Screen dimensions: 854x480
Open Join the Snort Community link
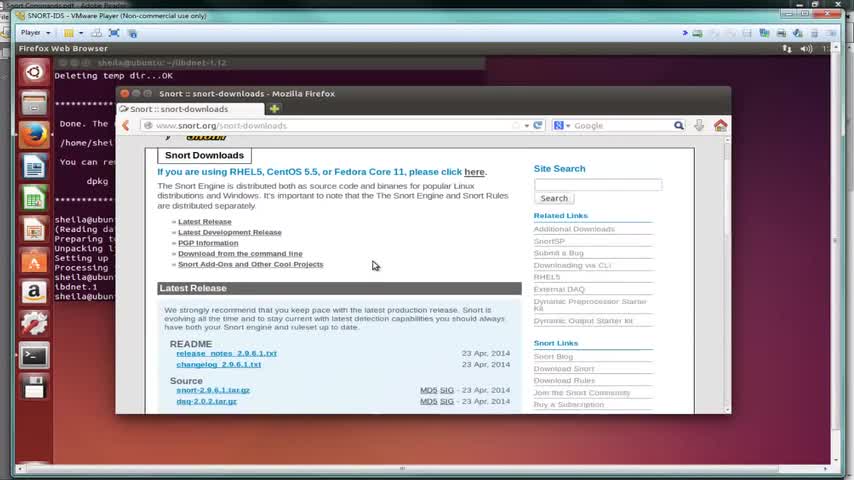pyautogui.click(x=582, y=392)
